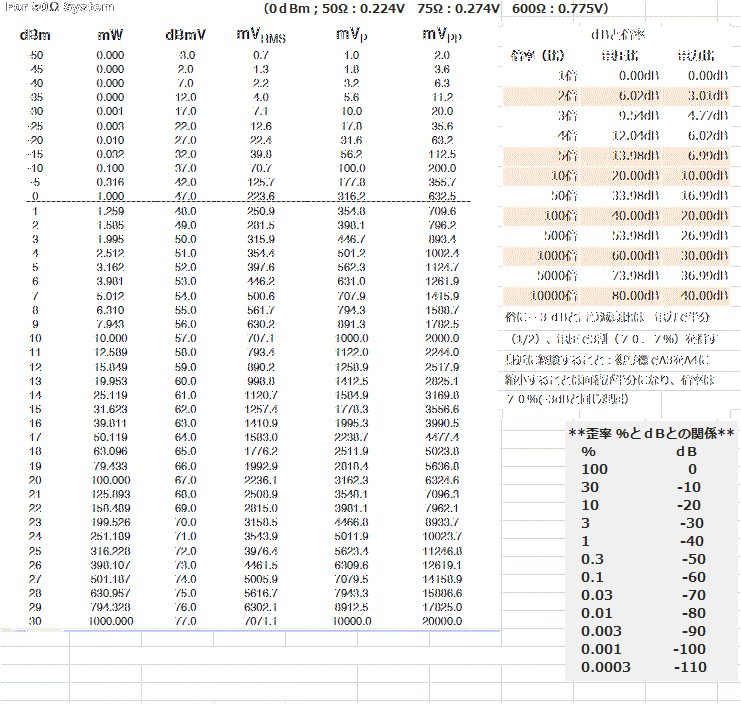Select the '600Ω : 0.775V' reference text
The image size is (741, 704).
click(x=560, y=9)
